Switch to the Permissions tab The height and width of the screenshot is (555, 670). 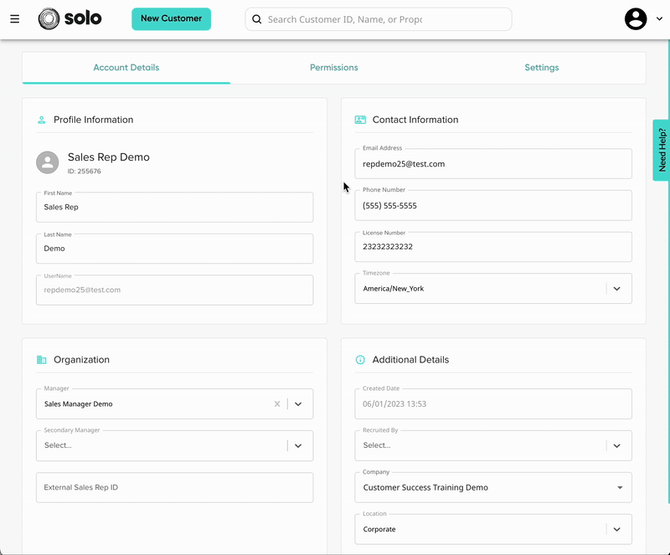click(x=334, y=68)
